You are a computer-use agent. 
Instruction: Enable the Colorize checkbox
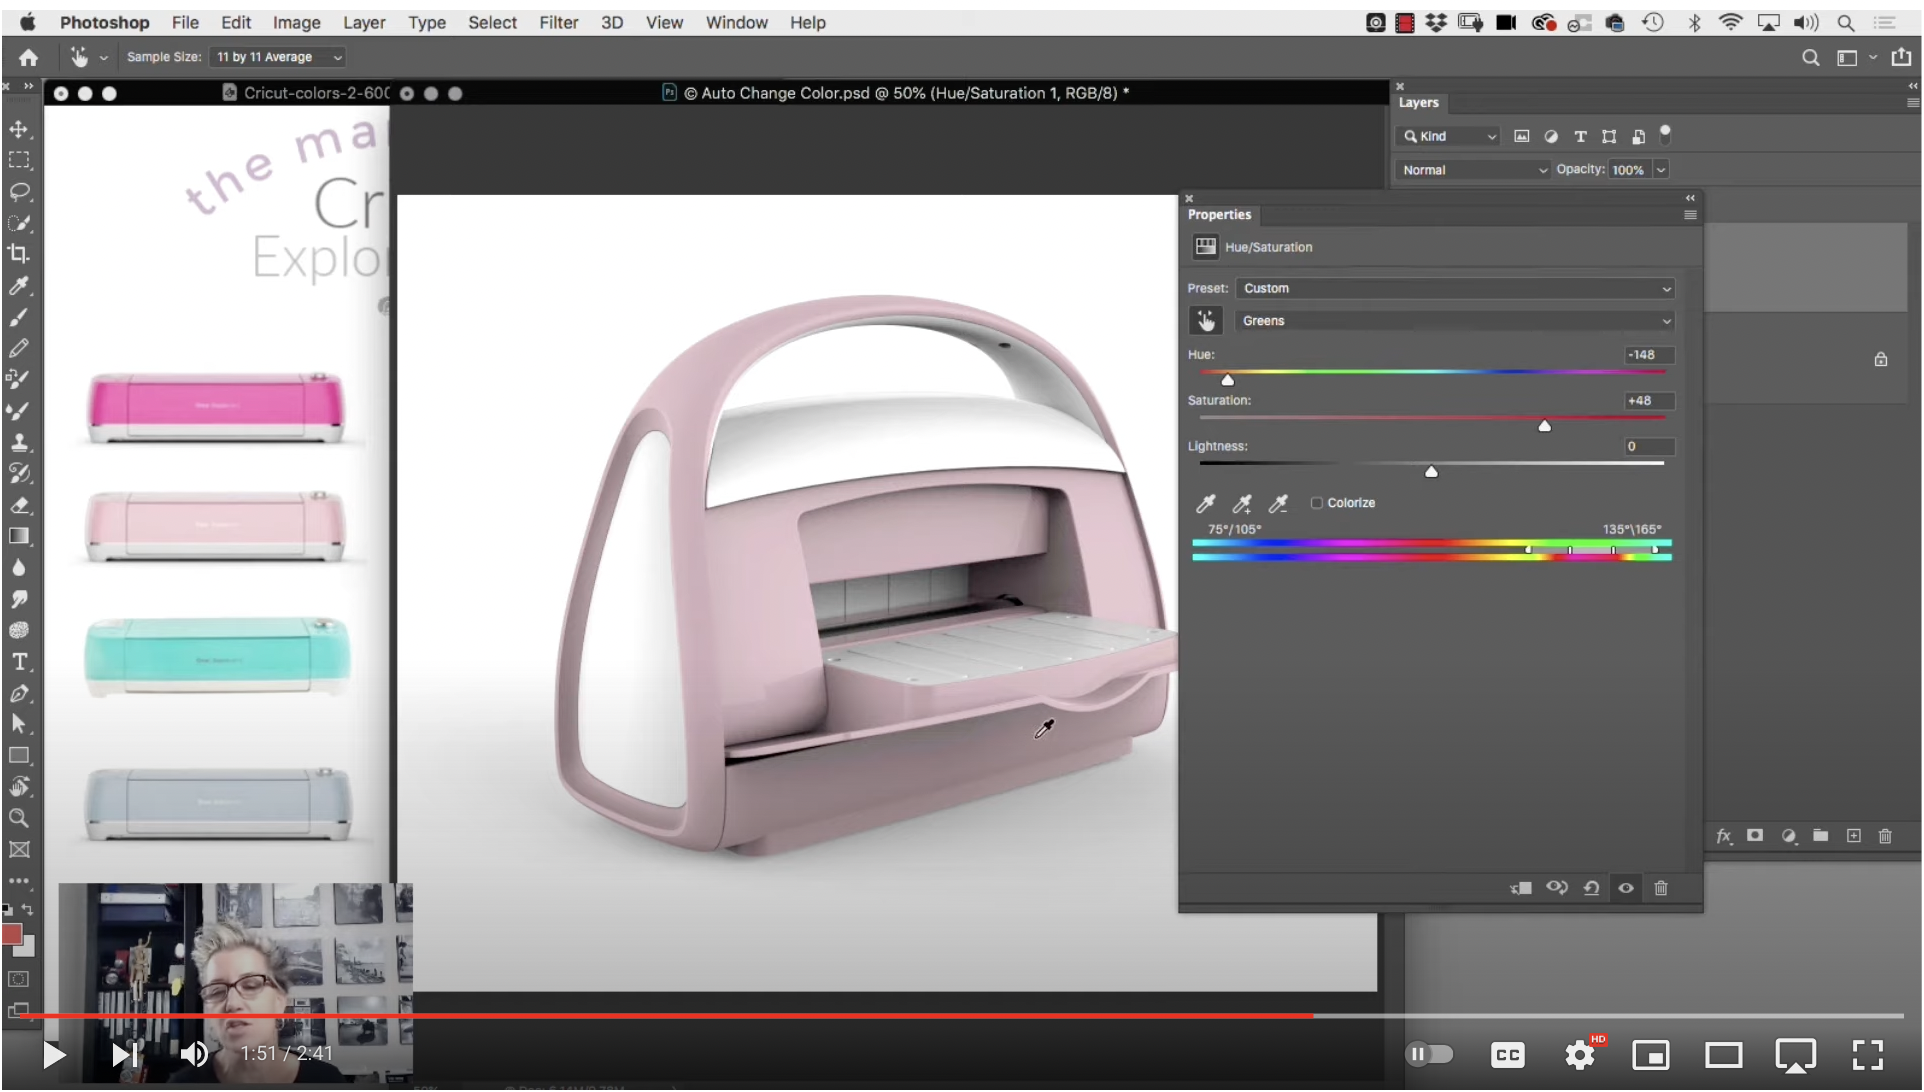point(1317,503)
